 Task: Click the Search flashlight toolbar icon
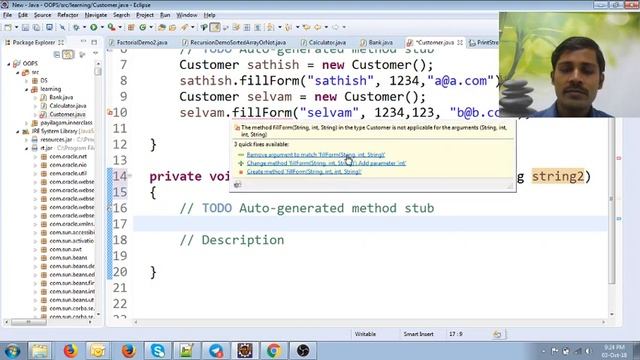(x=184, y=27)
